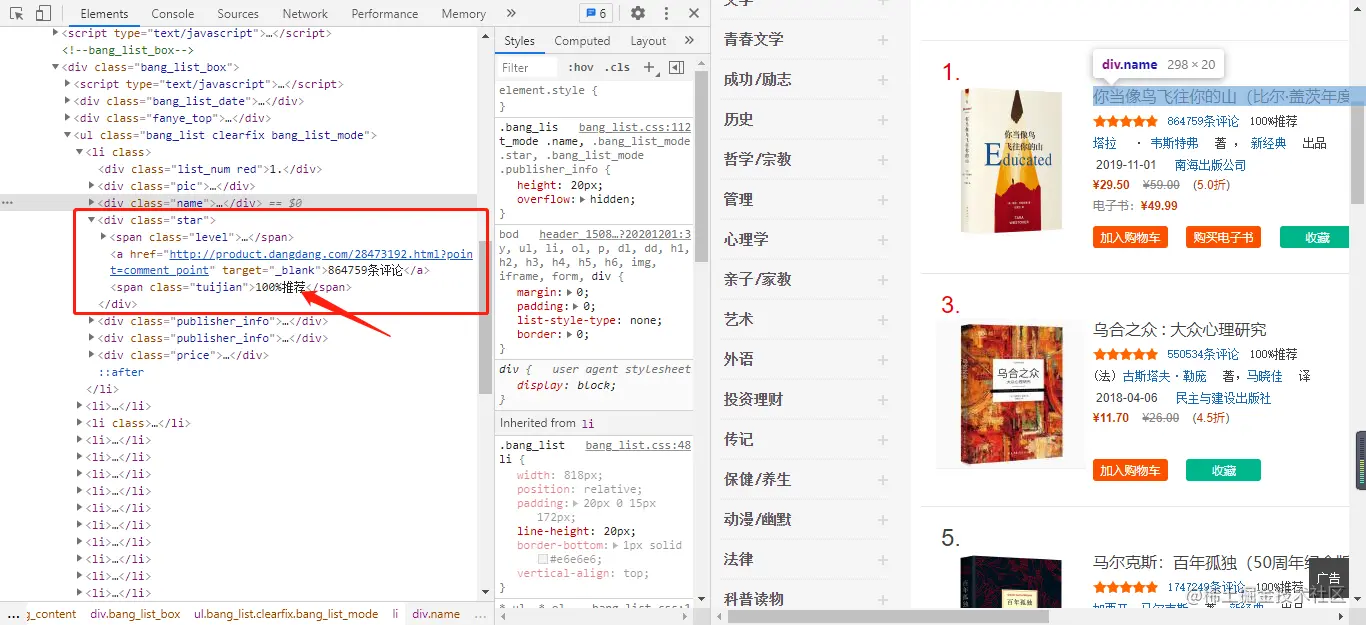The height and width of the screenshot is (625, 1366).
Task: Expand the span class="level" node
Action: click(104, 237)
